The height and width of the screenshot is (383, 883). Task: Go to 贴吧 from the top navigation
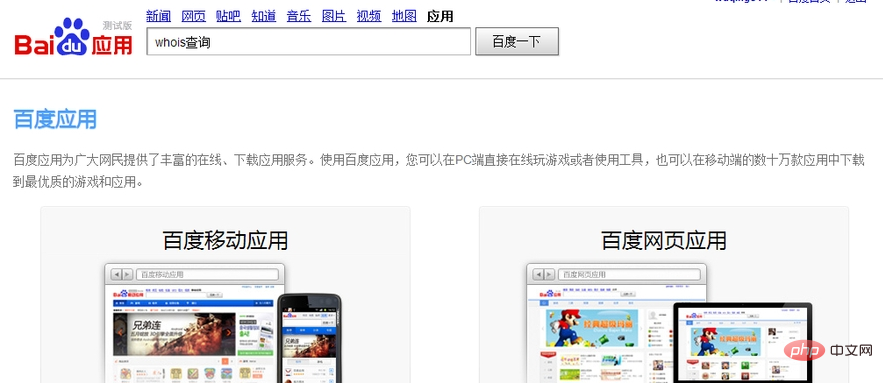[228, 16]
